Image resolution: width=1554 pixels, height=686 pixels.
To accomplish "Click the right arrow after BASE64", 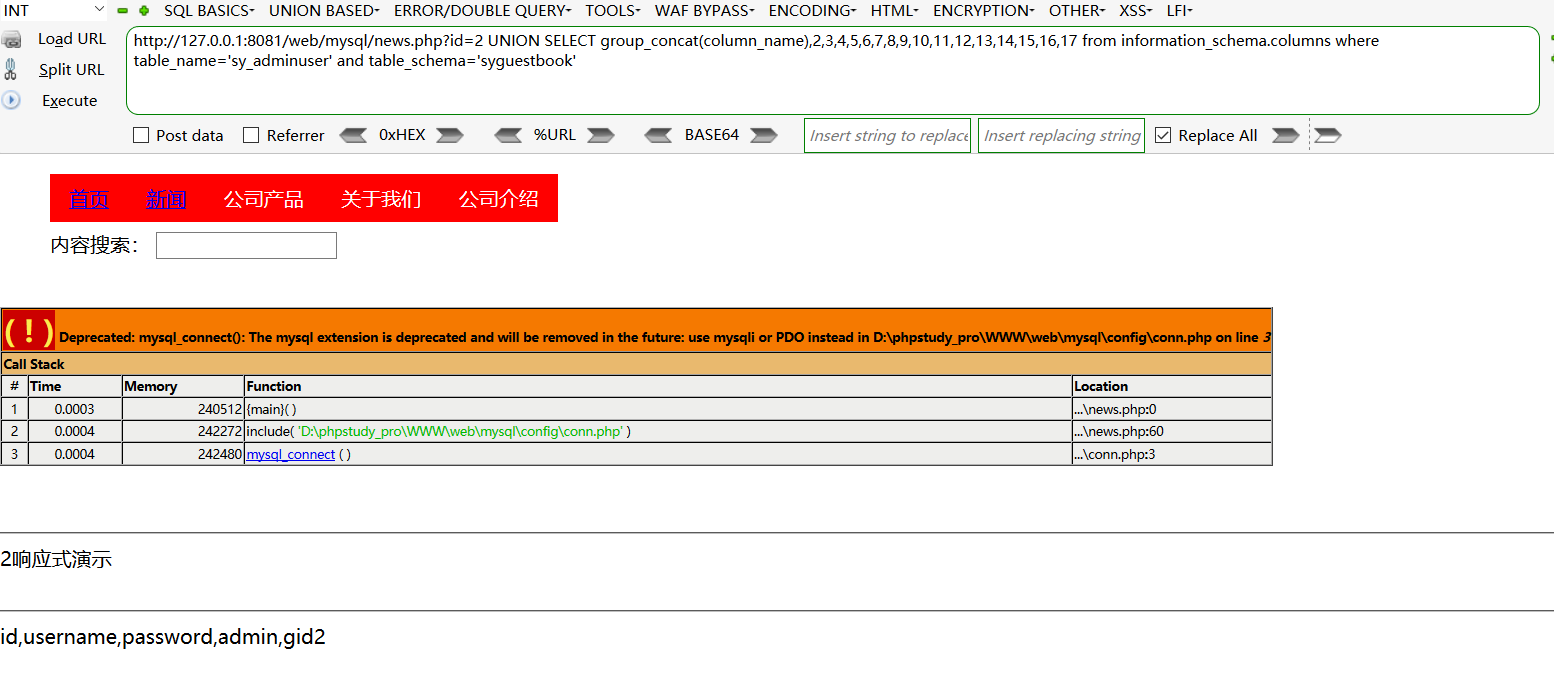I will point(764,135).
